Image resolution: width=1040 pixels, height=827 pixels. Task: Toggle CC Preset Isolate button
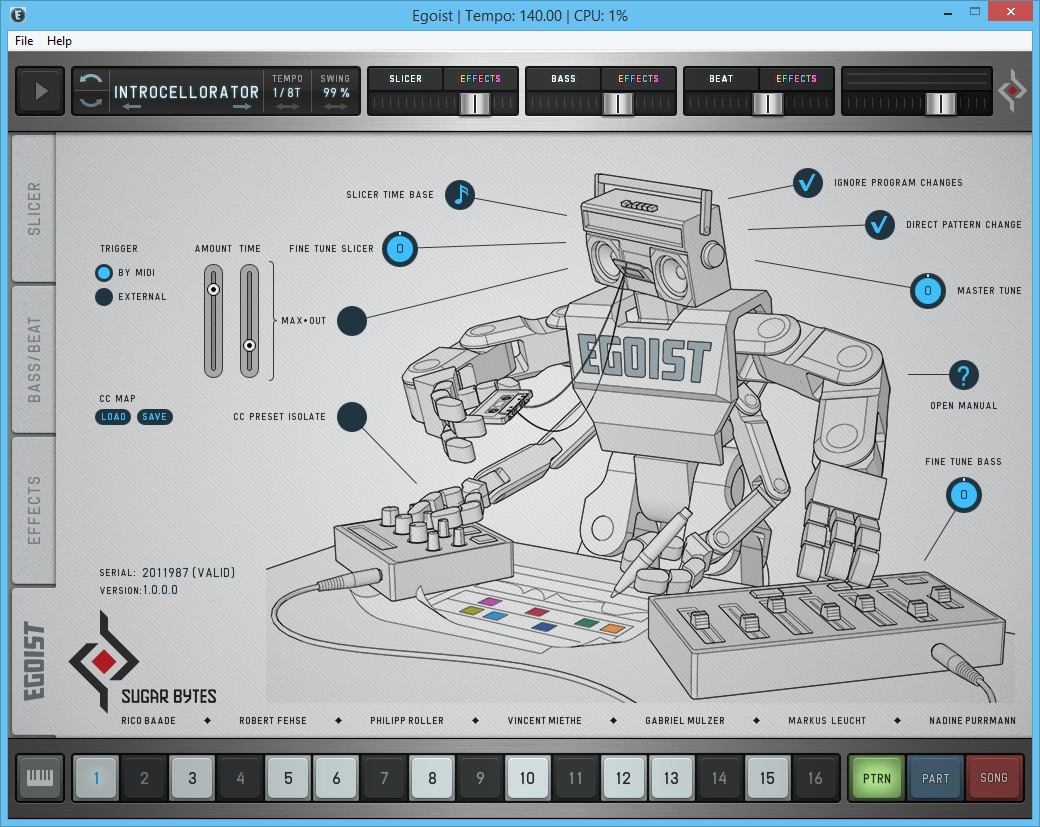(352, 416)
